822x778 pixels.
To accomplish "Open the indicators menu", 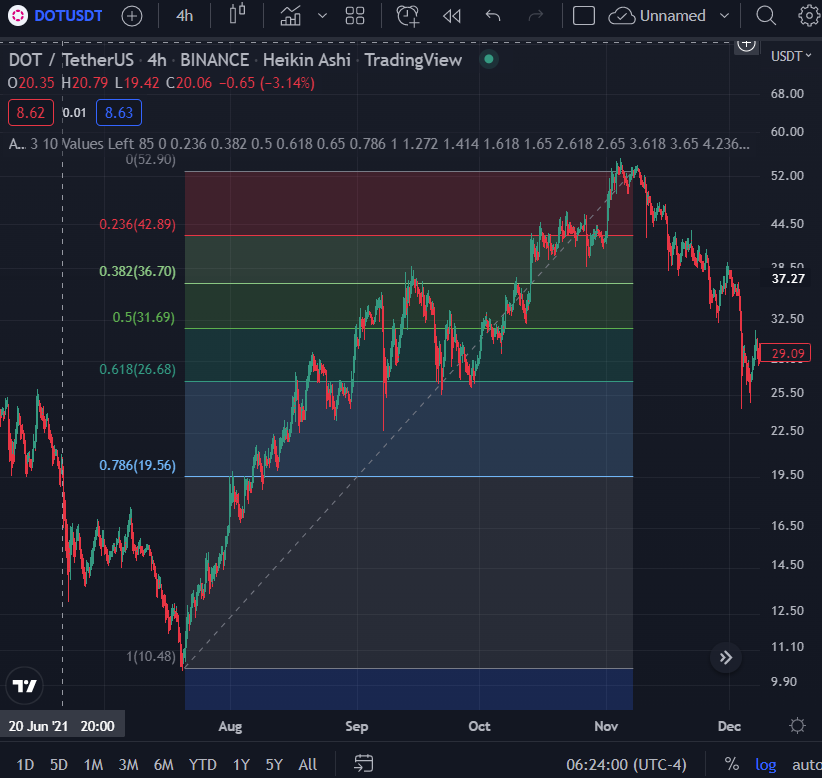I will coord(290,16).
